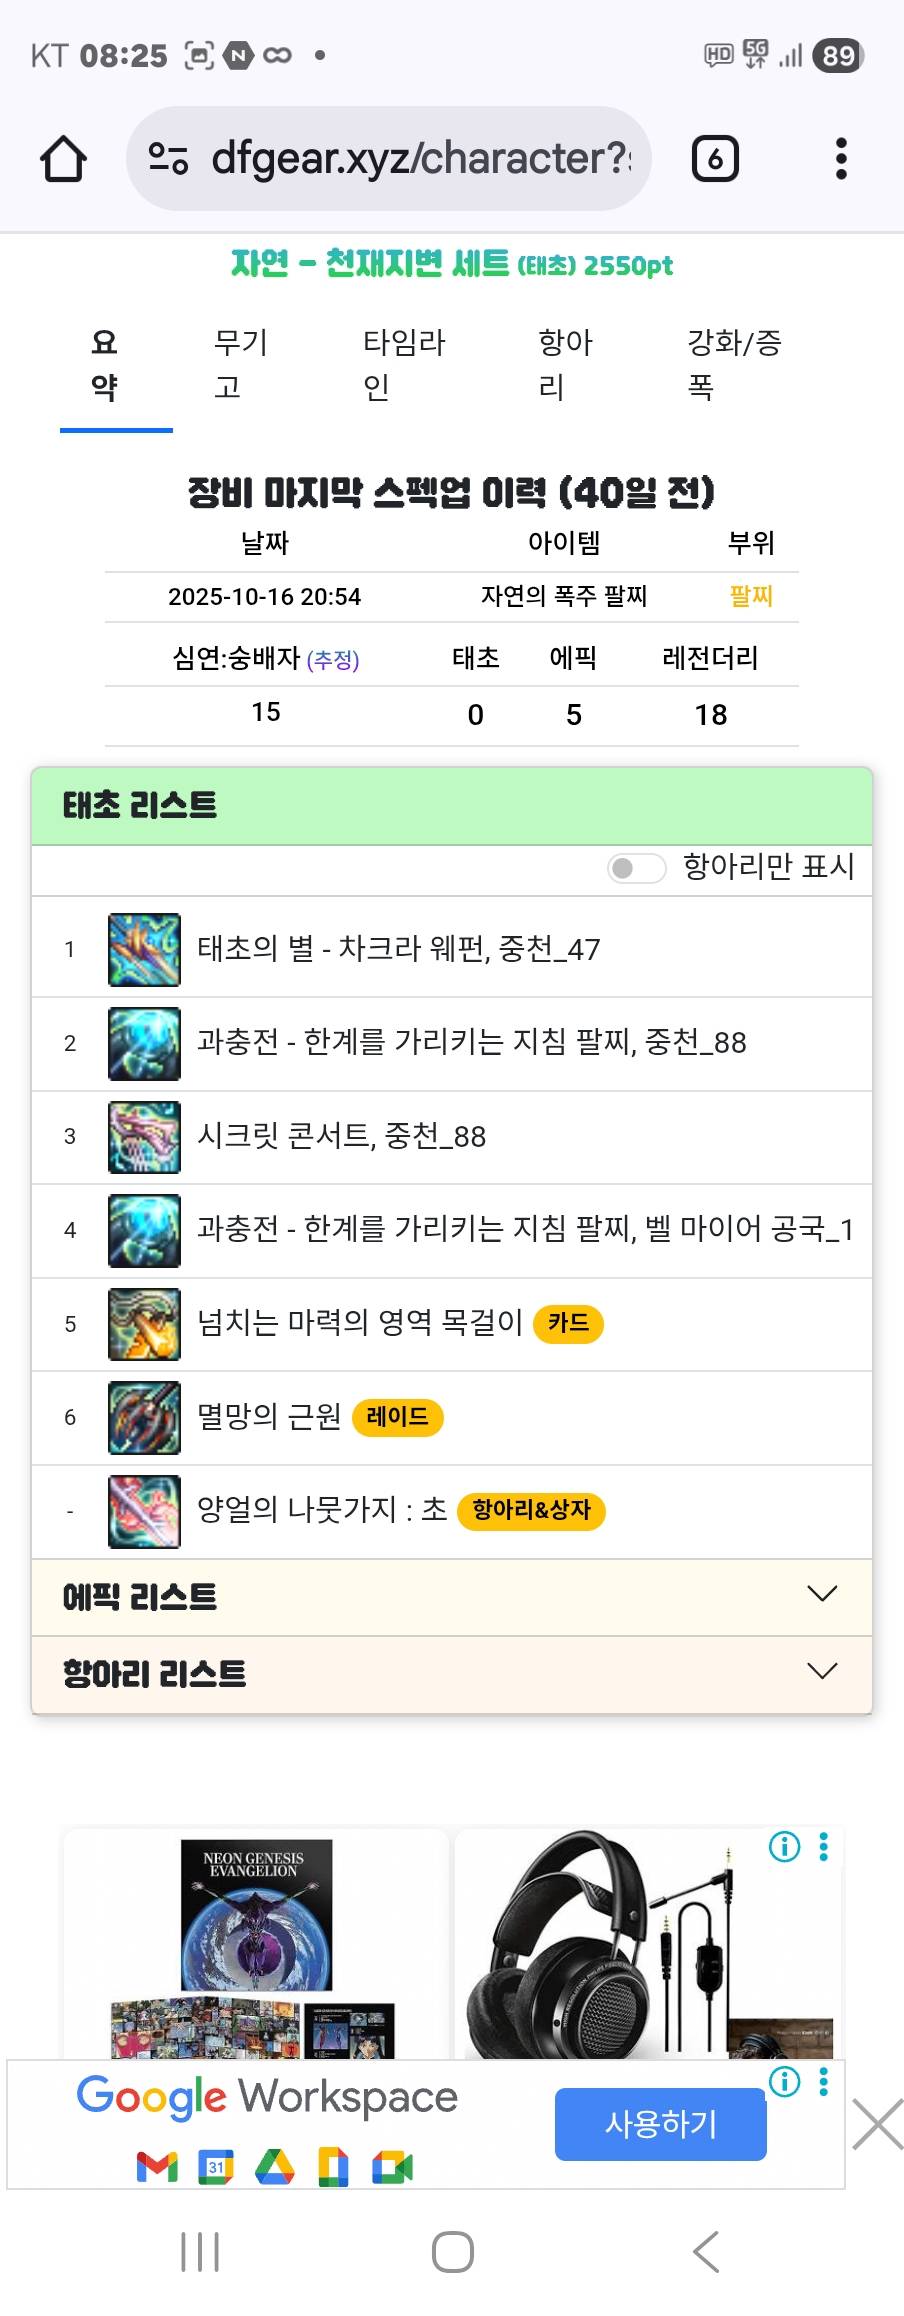
Task: Open the Neon Genesis Evangelion ad thumbnail
Action: (256, 1945)
